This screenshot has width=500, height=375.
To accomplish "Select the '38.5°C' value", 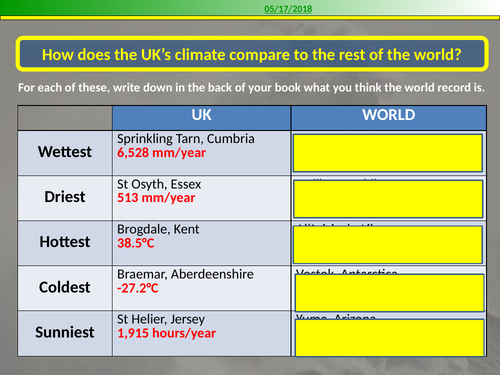I will (136, 243).
